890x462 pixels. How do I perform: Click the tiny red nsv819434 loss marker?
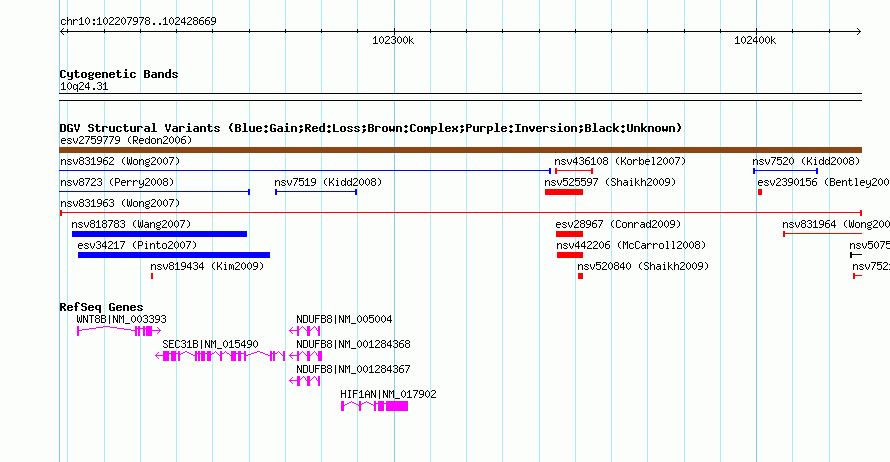point(152,276)
